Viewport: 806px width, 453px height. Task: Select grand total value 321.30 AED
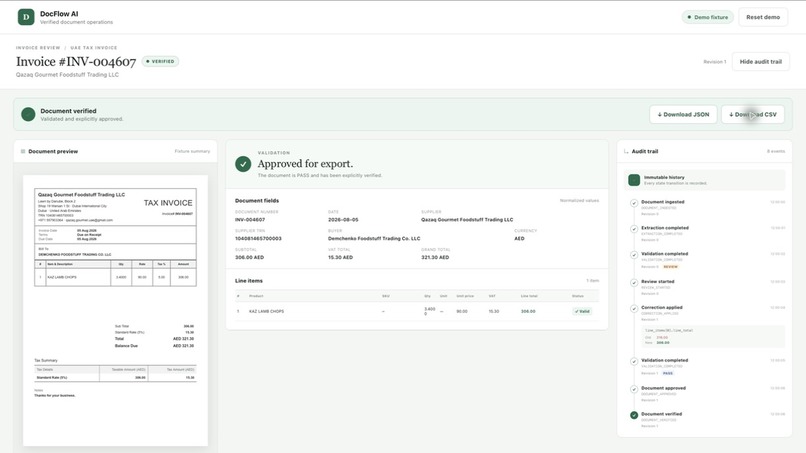[435, 257]
